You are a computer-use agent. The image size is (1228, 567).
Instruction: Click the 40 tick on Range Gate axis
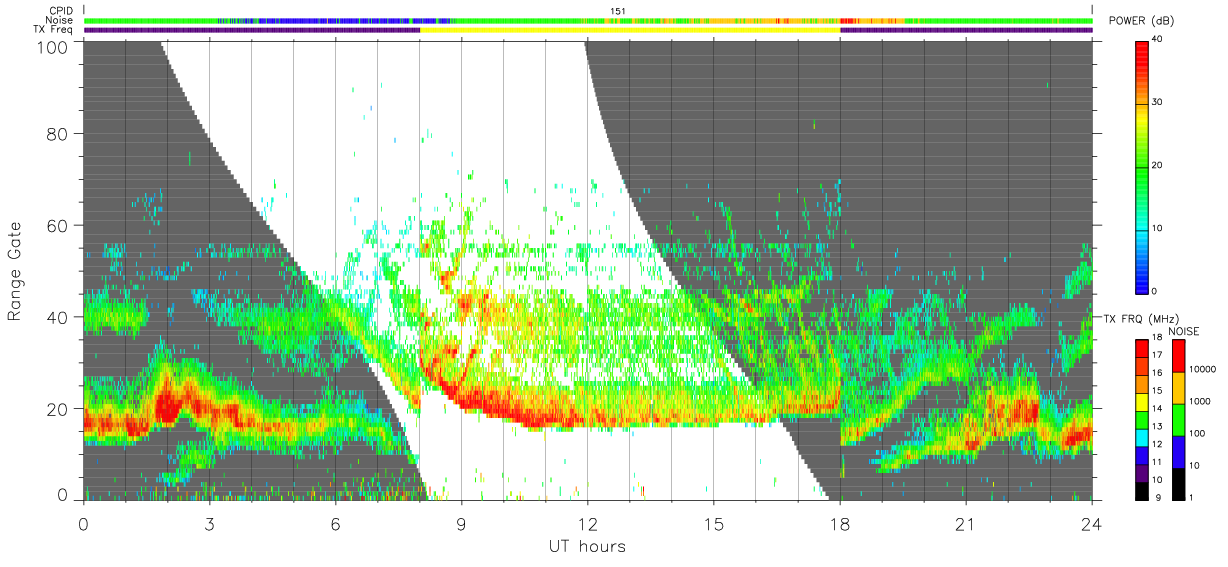coord(58,317)
